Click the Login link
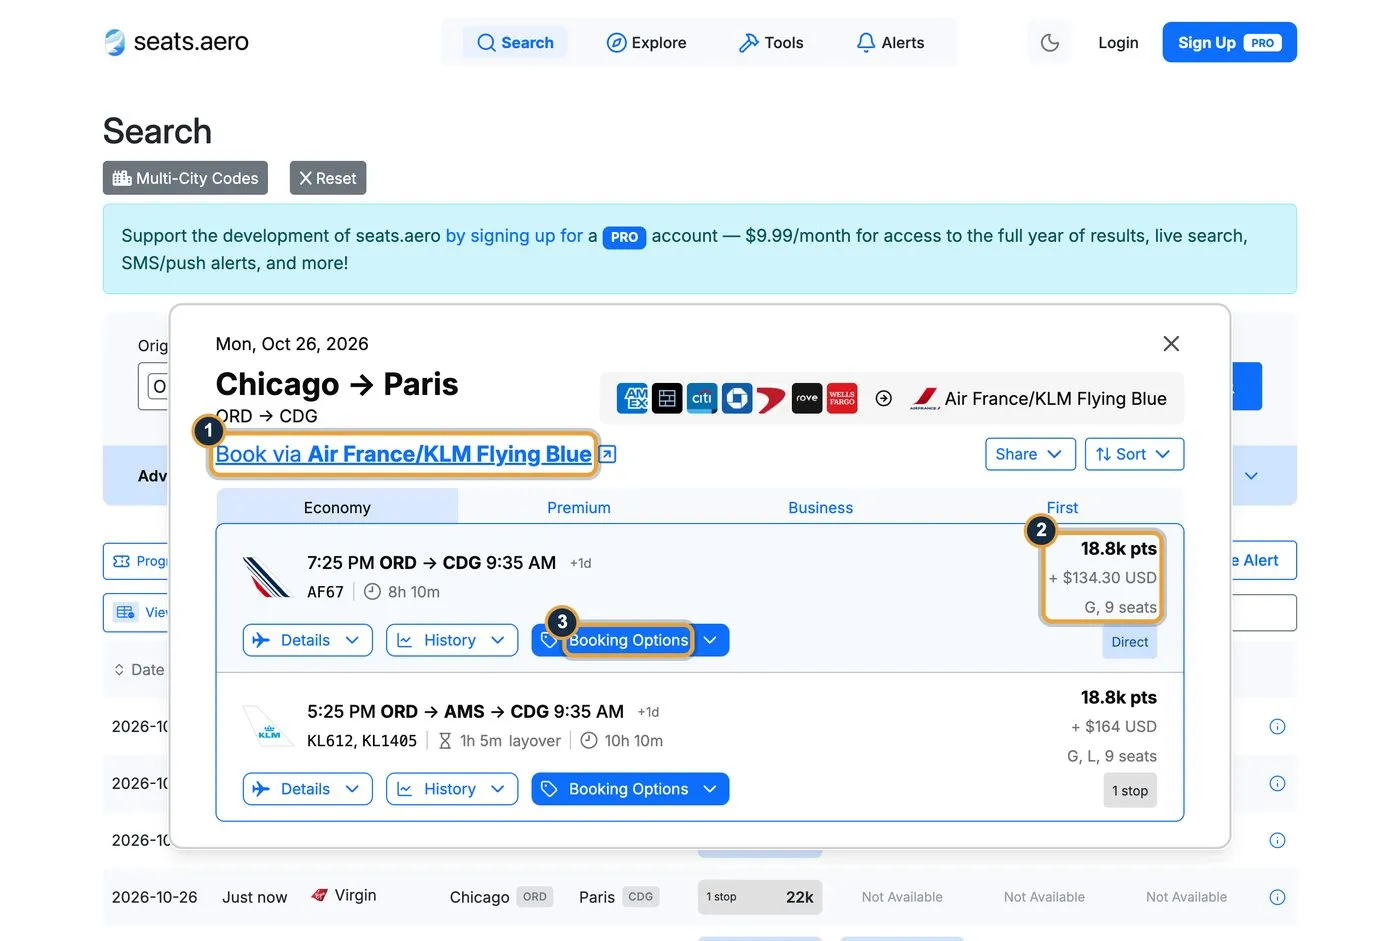The height and width of the screenshot is (941, 1400). (x=1118, y=43)
